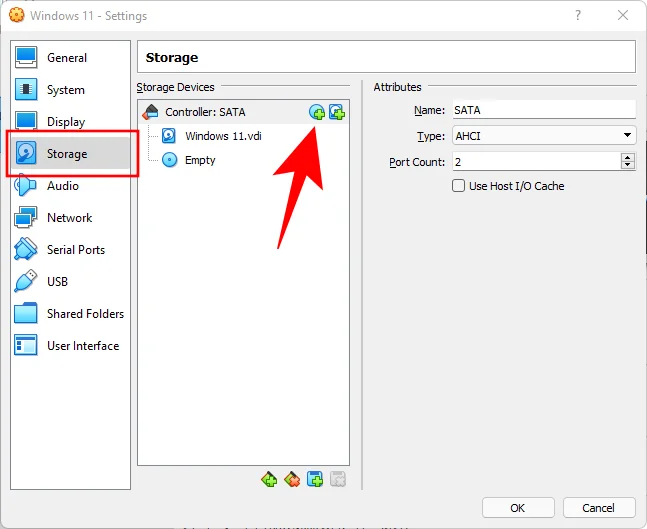
Task: Decrease the Port Count value
Action: pos(628,165)
